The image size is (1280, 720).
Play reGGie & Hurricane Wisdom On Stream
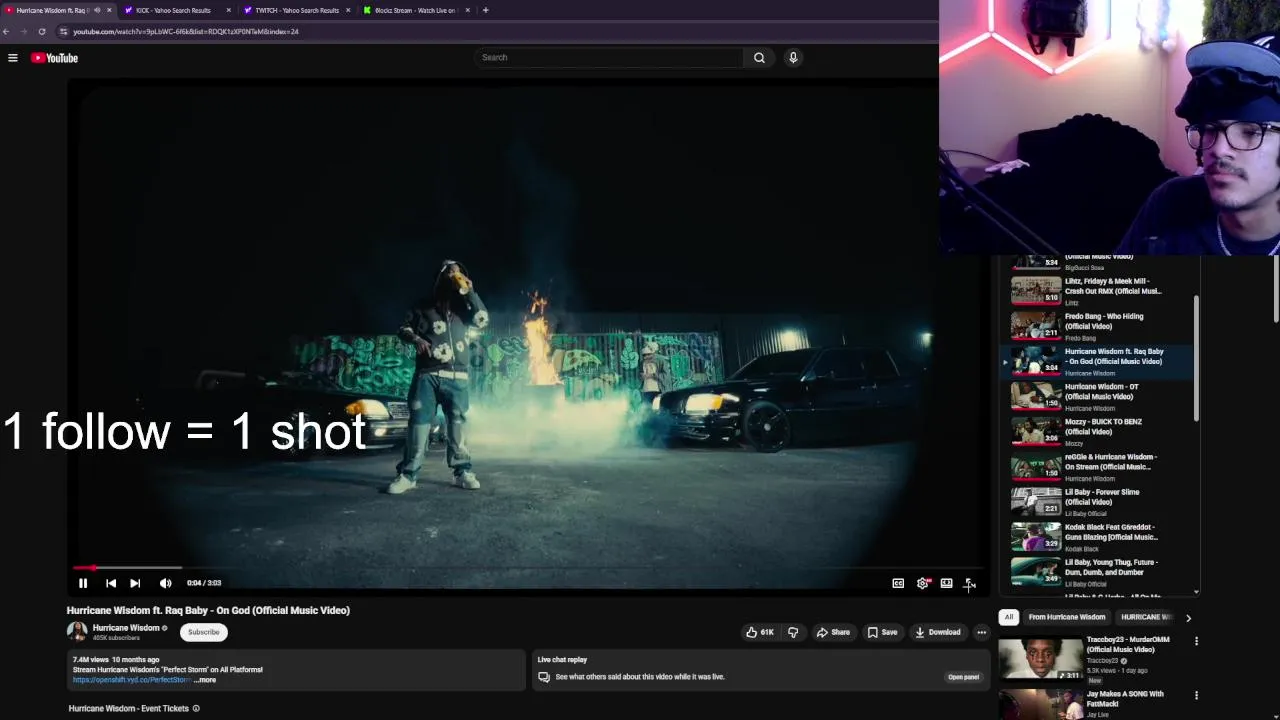[x=1099, y=466]
